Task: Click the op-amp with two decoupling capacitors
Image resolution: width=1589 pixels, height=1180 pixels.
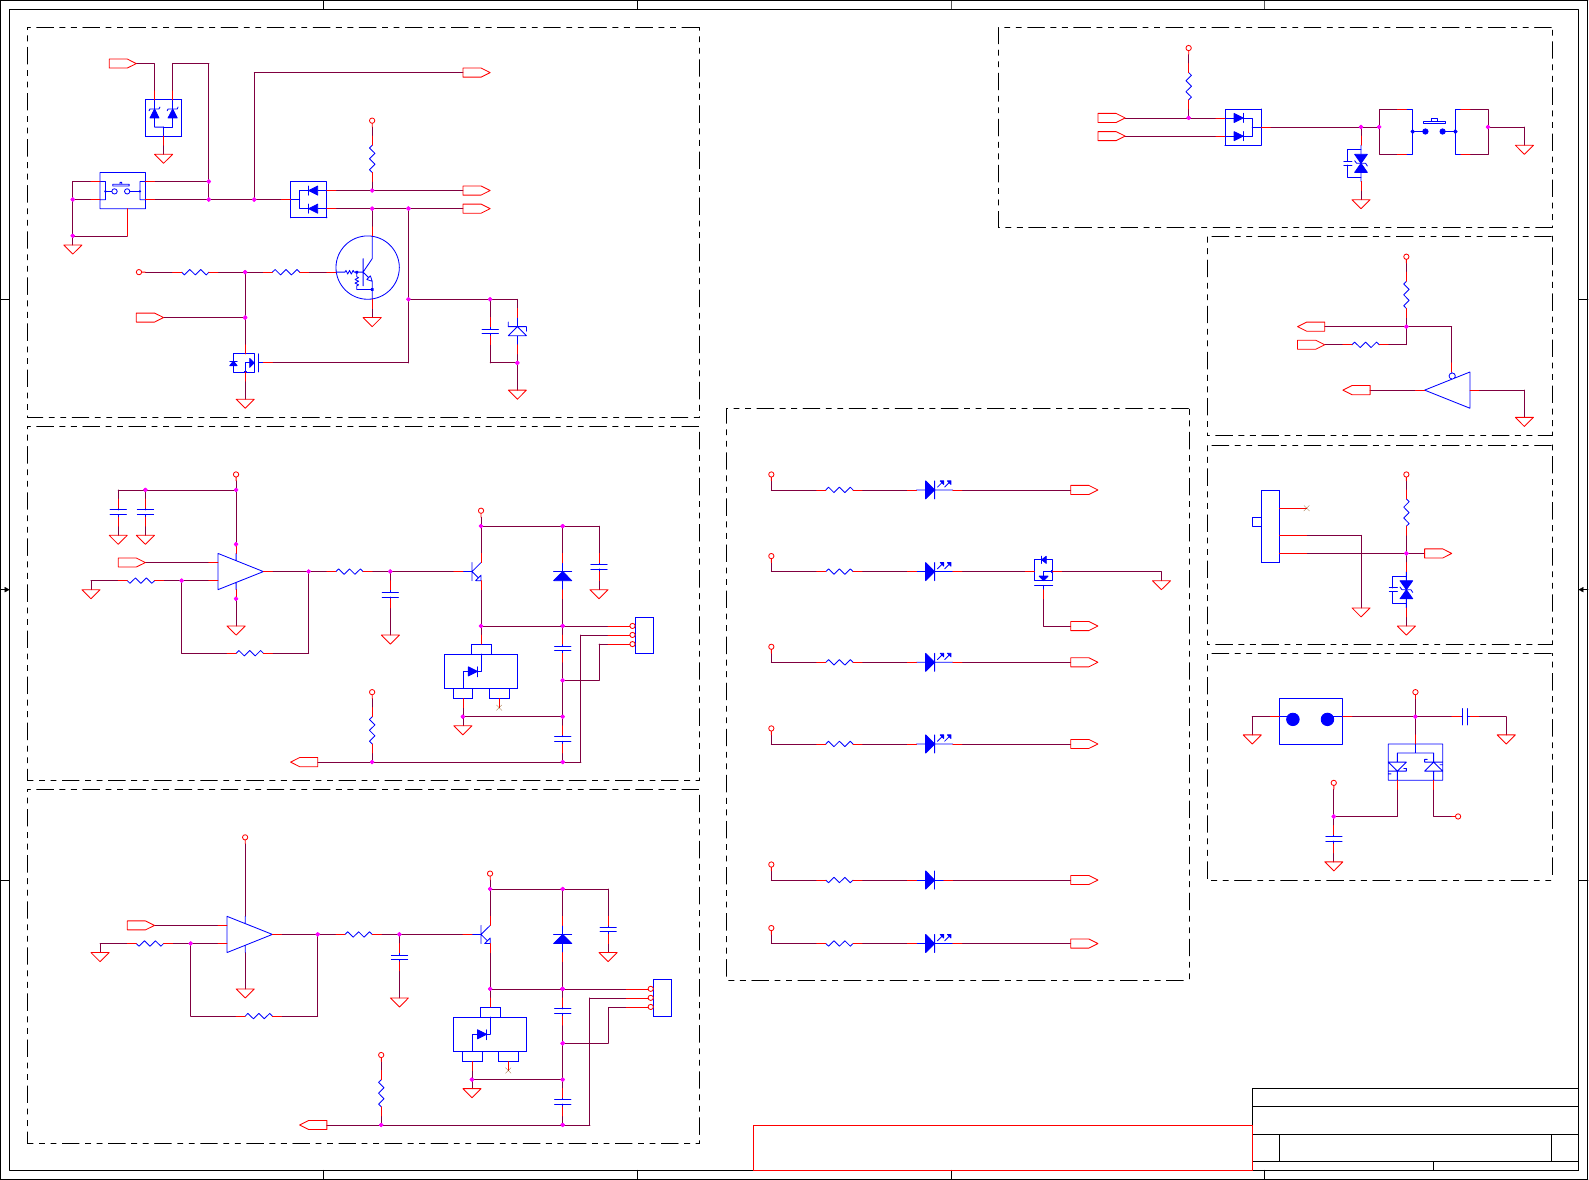Action: pos(240,571)
